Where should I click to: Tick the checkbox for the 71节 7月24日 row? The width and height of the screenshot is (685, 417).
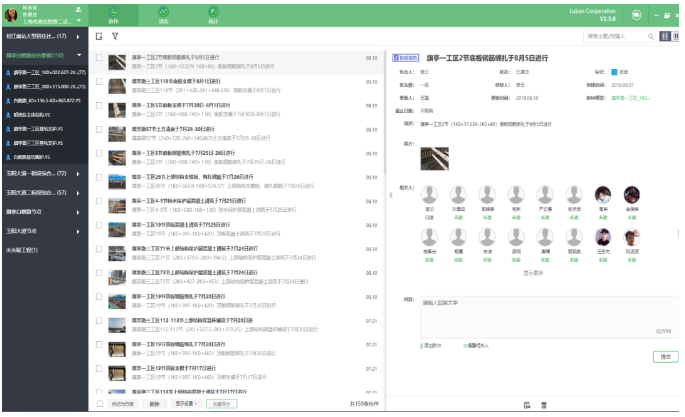point(99,249)
